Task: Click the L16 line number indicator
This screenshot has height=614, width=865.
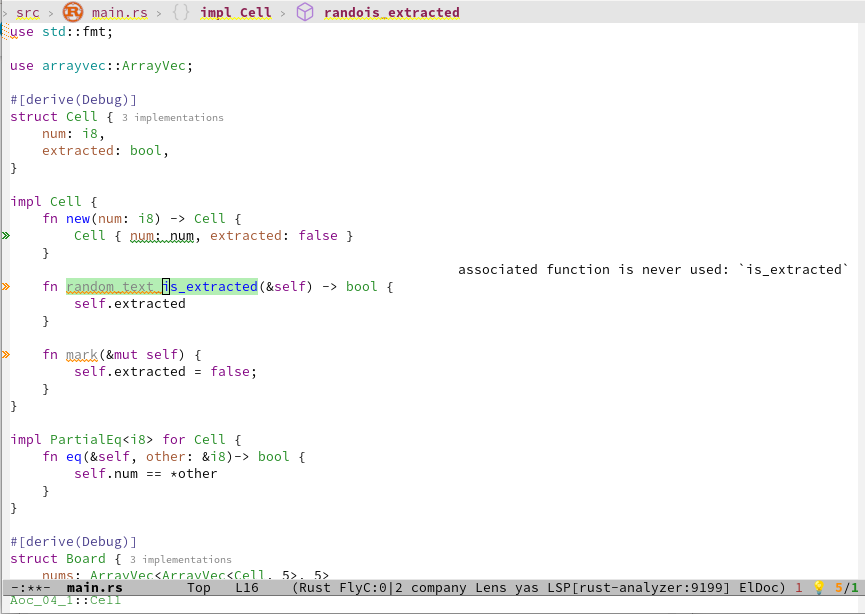Action: tap(247, 588)
